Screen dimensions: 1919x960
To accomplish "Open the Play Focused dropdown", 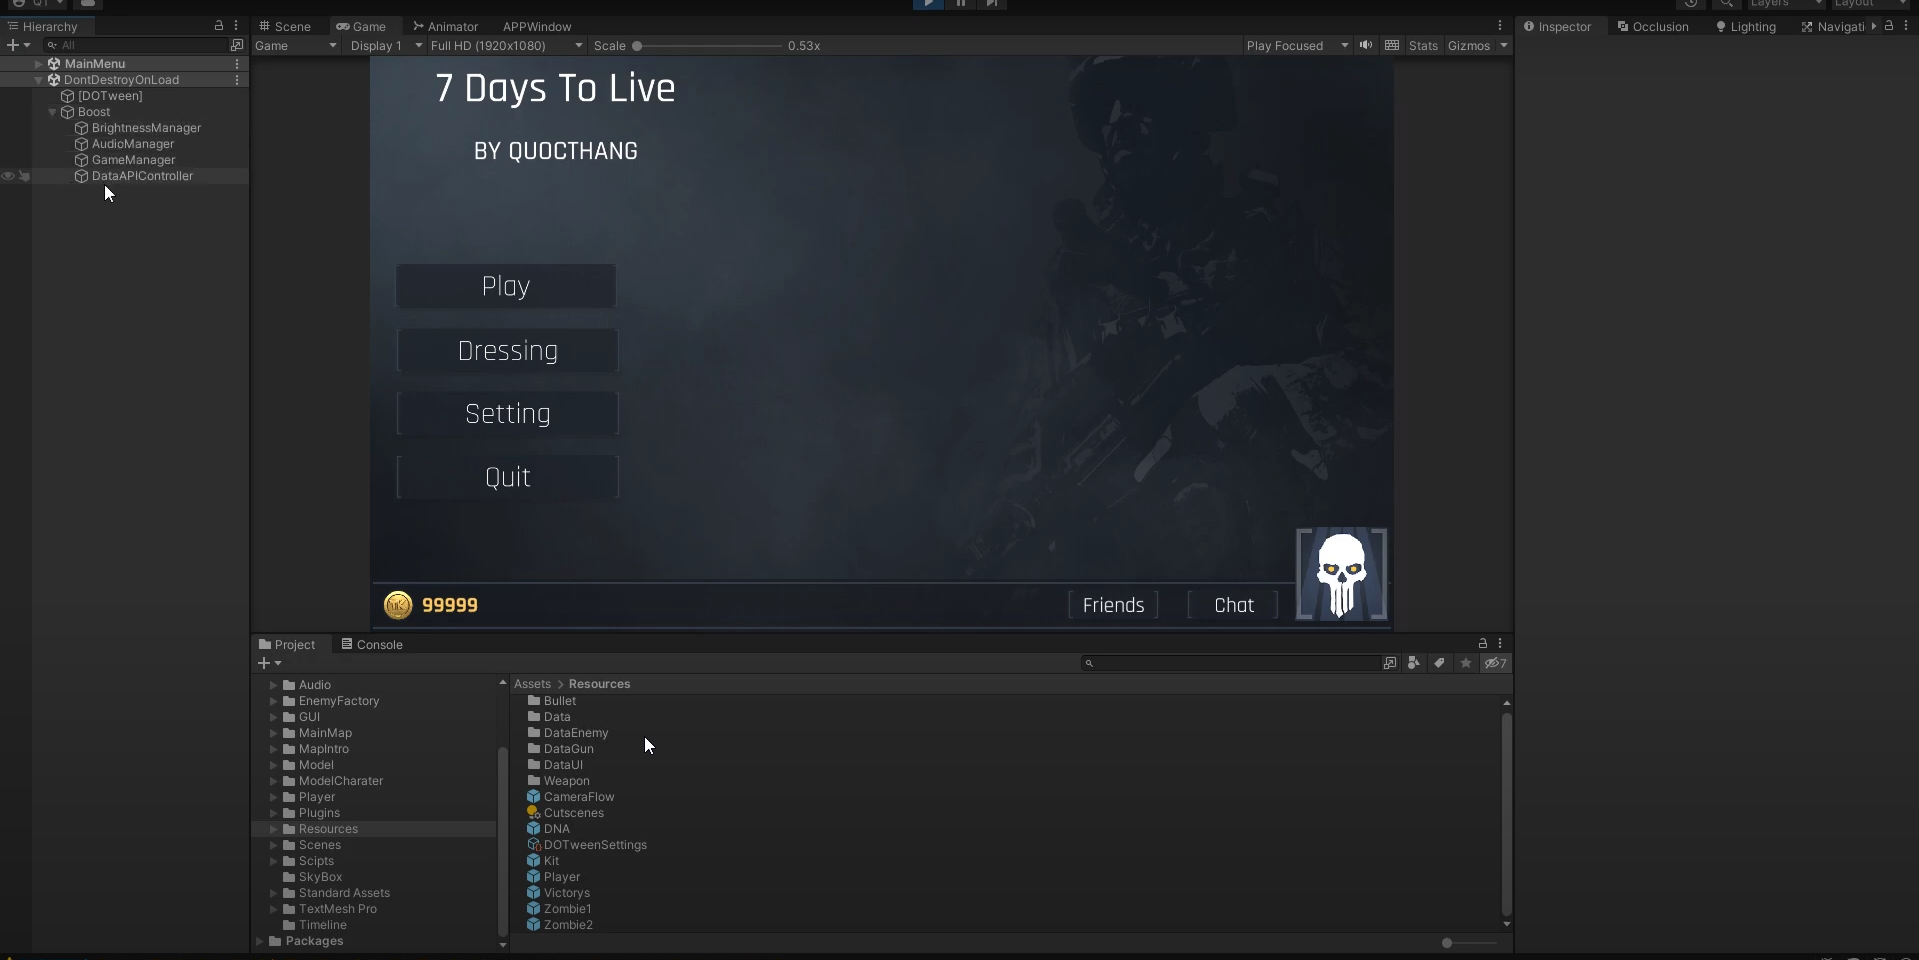I will pos(1297,46).
